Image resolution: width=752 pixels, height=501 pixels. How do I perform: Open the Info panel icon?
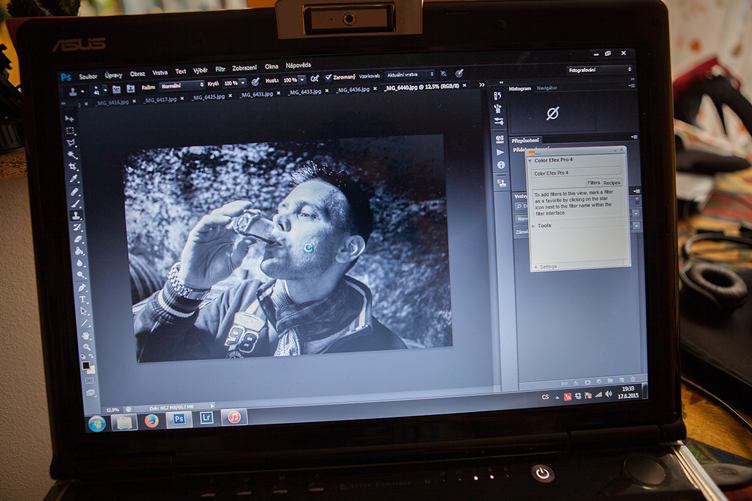coord(501,165)
